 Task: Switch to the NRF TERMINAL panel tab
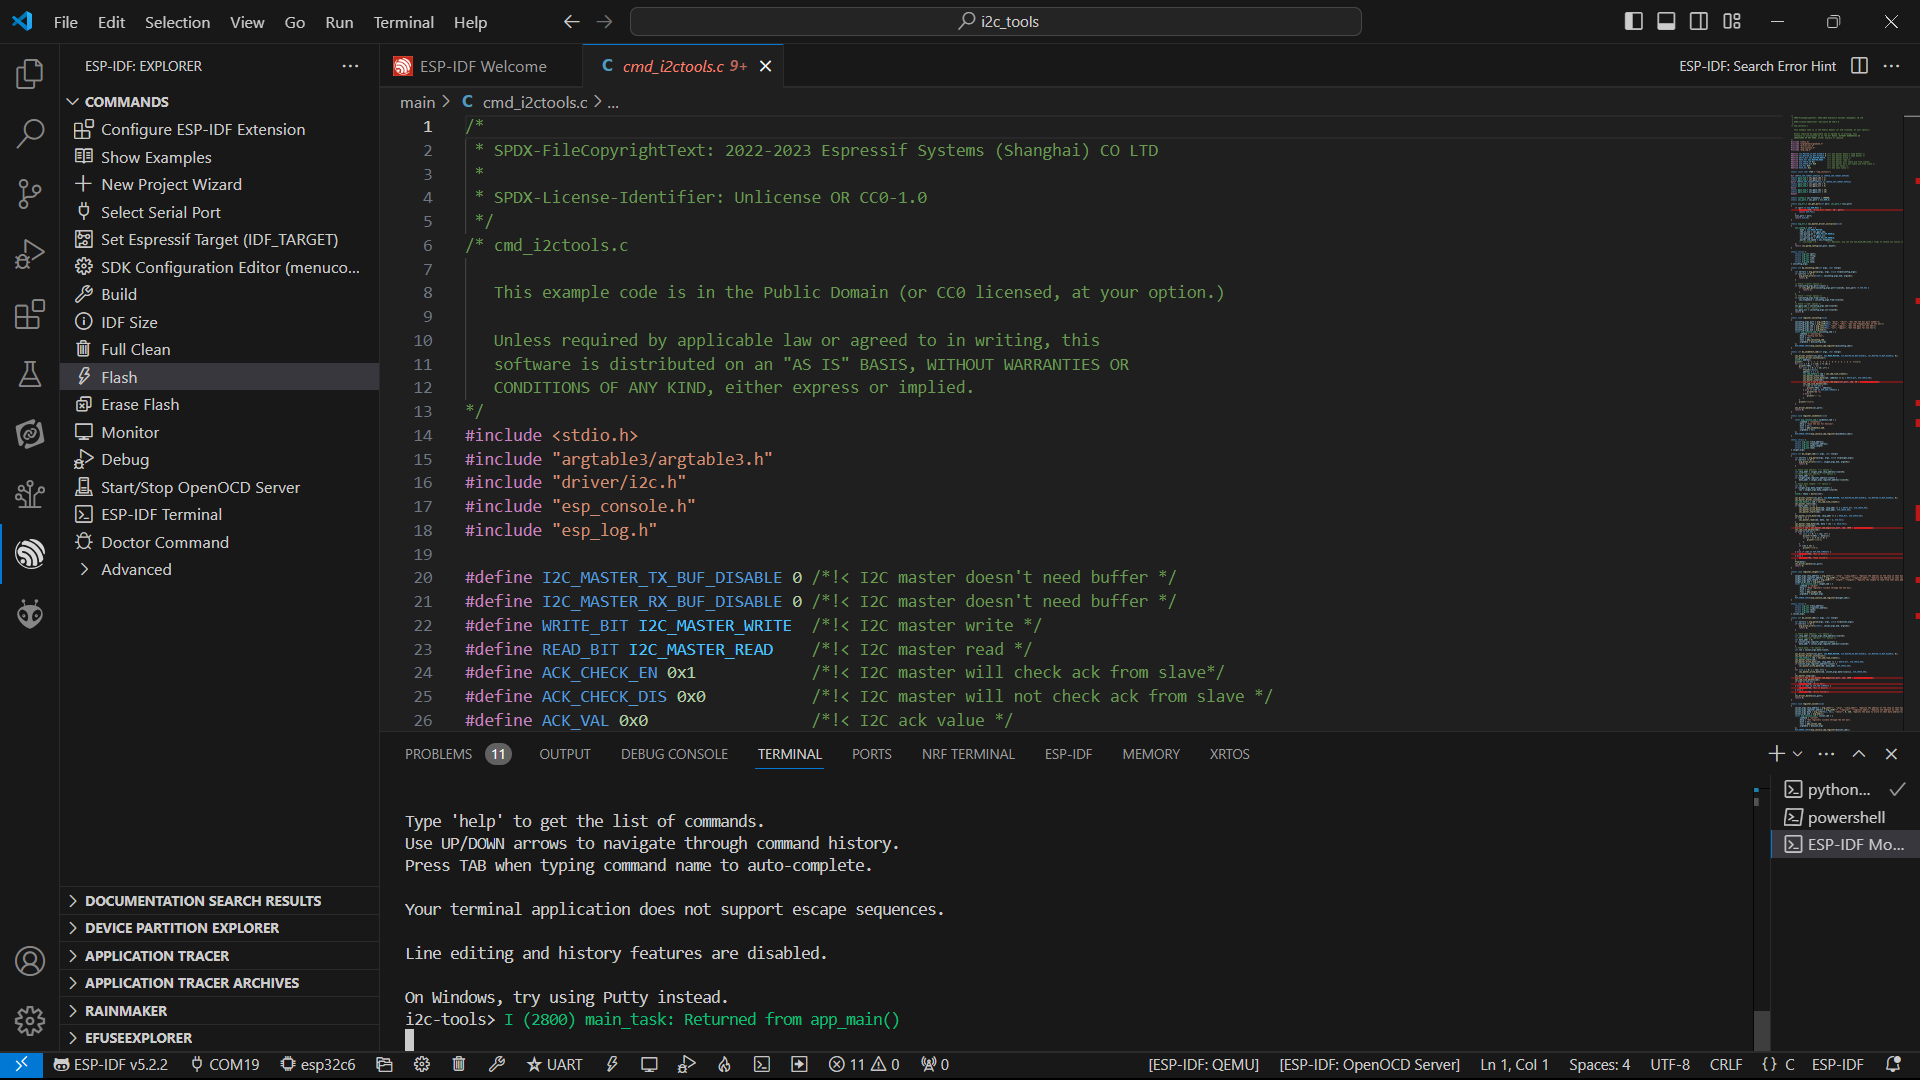pos(968,754)
